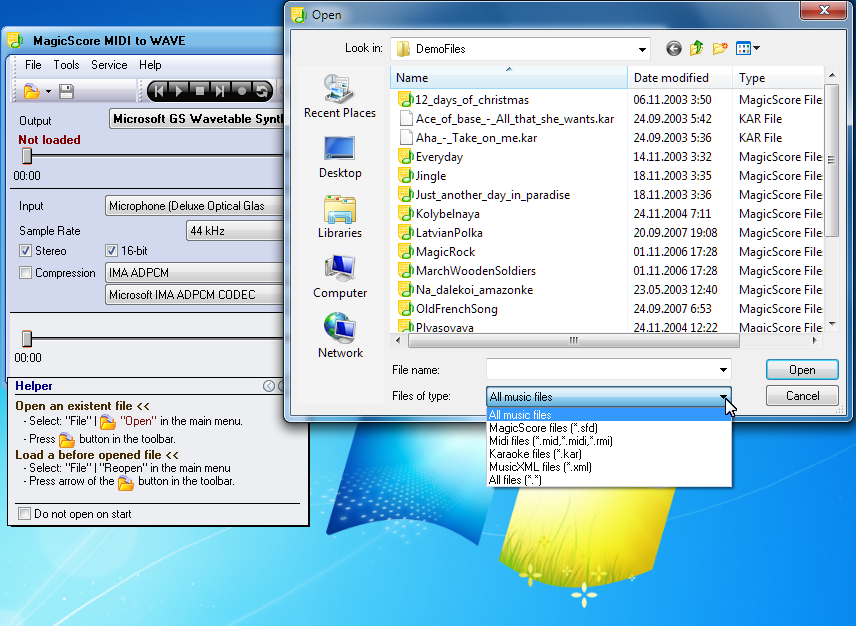Select the Aha_-_Take_on_me.kar file
This screenshot has height=626, width=856.
(468, 138)
